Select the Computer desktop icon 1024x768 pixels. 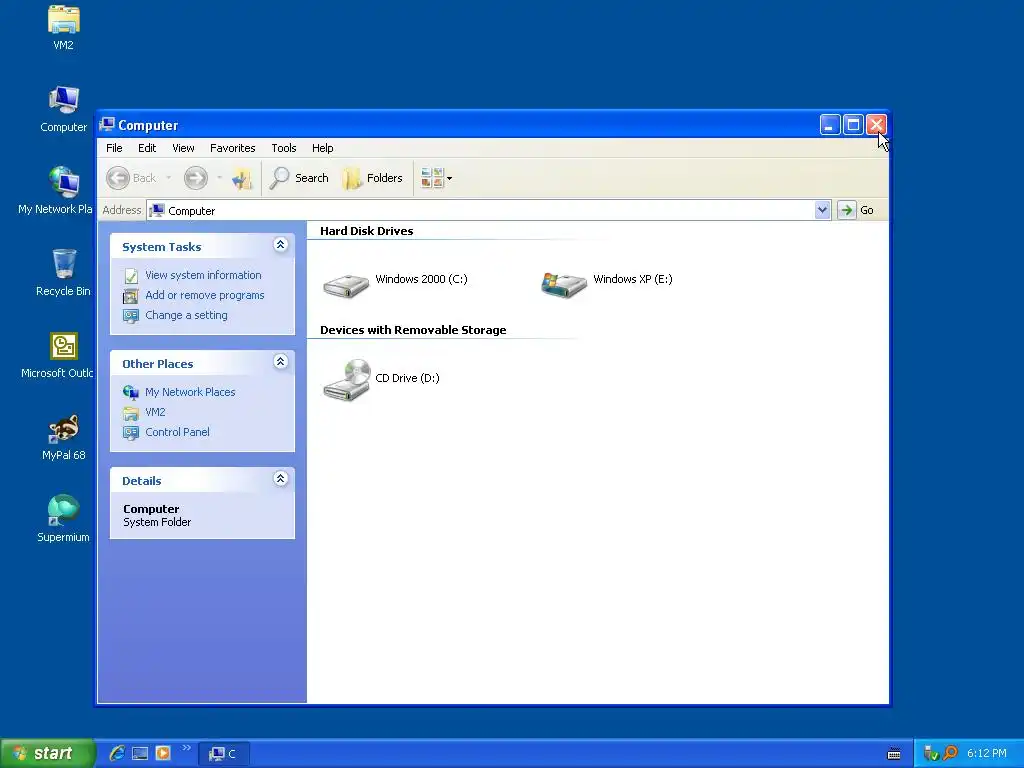click(63, 102)
